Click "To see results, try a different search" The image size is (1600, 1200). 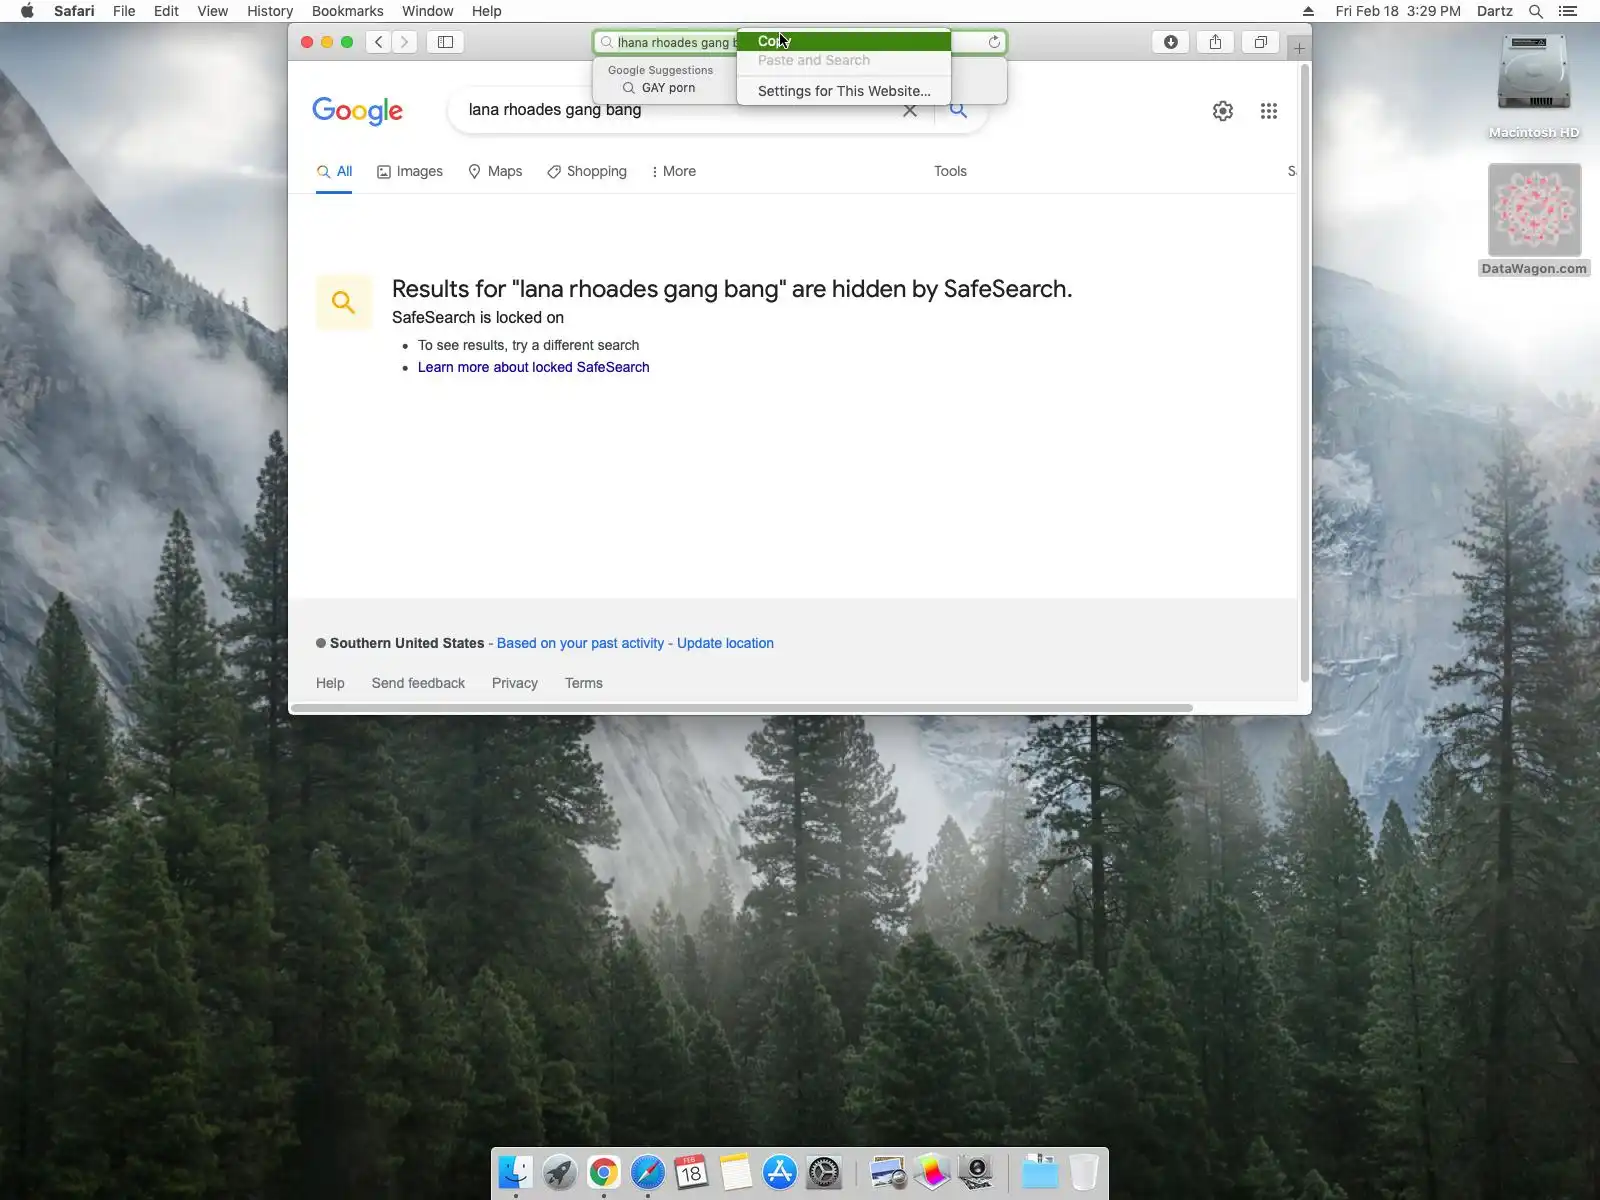click(x=528, y=345)
